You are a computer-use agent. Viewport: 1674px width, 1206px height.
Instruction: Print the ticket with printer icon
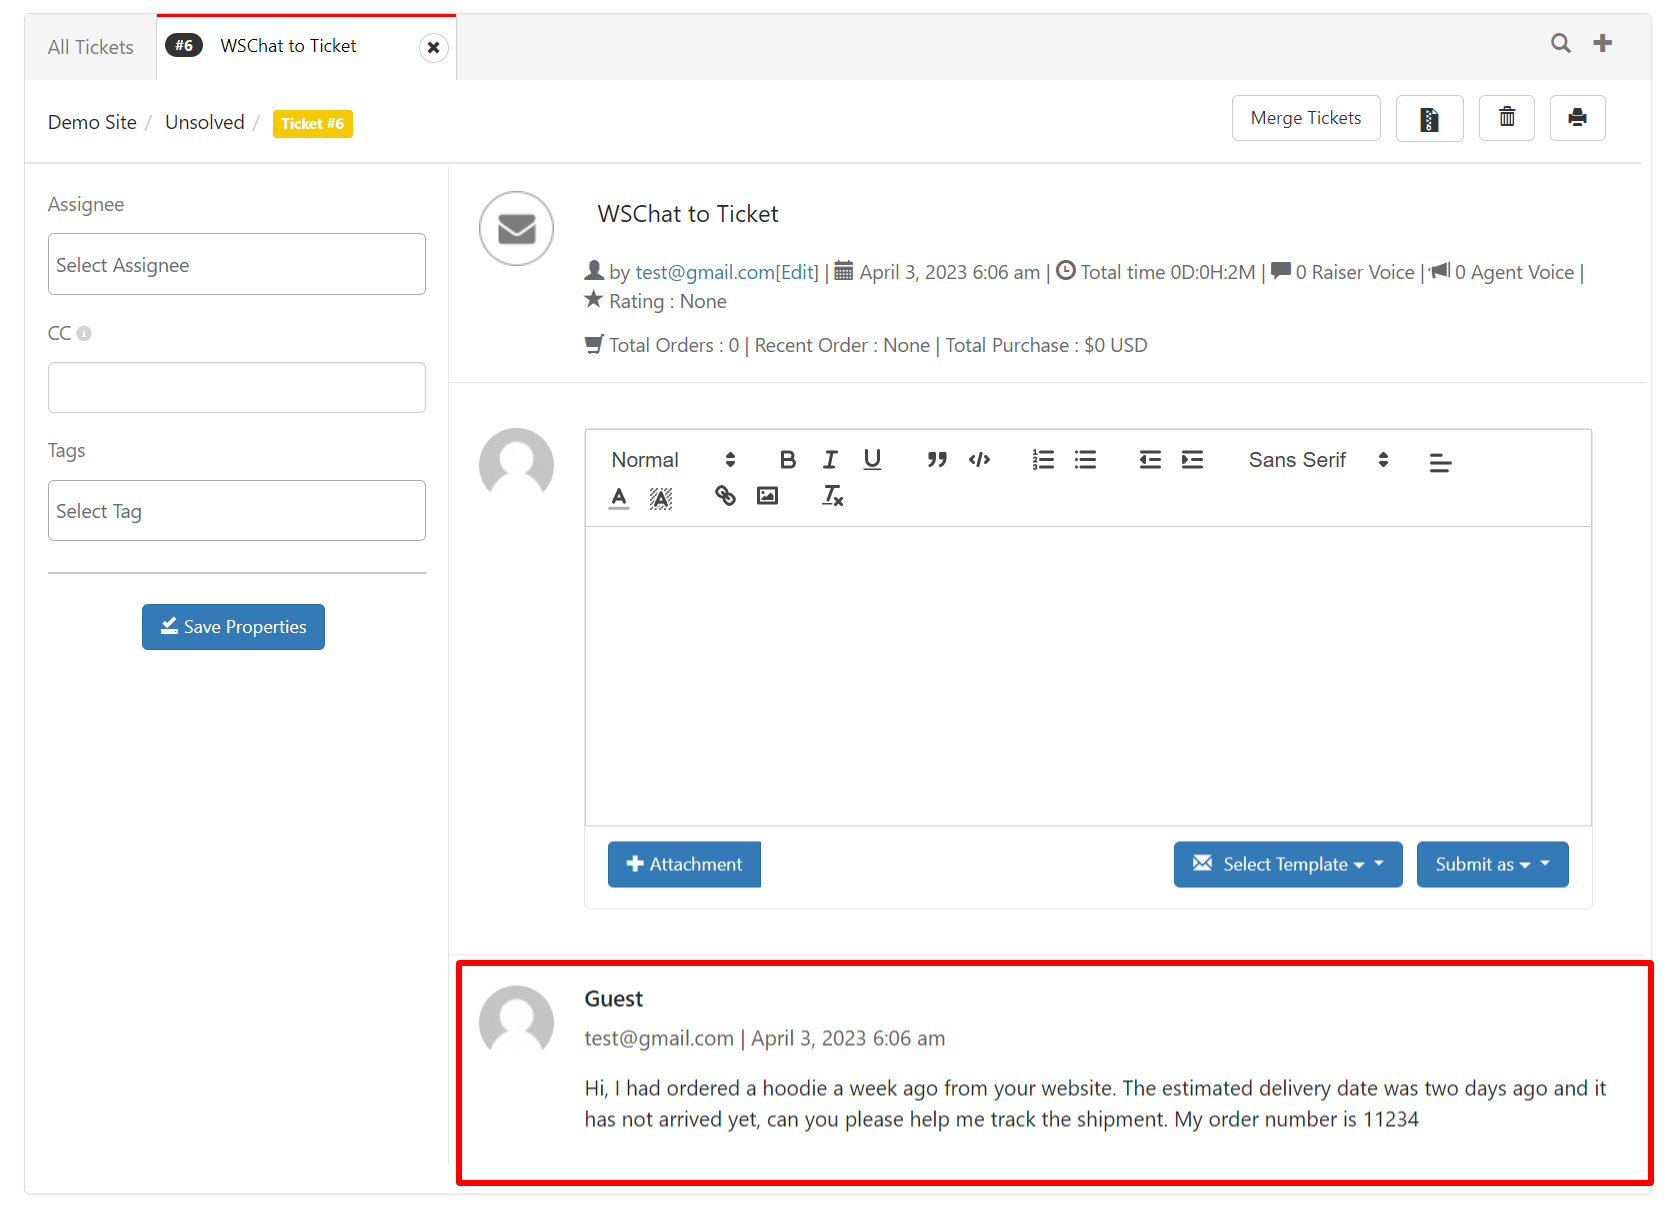(1577, 118)
